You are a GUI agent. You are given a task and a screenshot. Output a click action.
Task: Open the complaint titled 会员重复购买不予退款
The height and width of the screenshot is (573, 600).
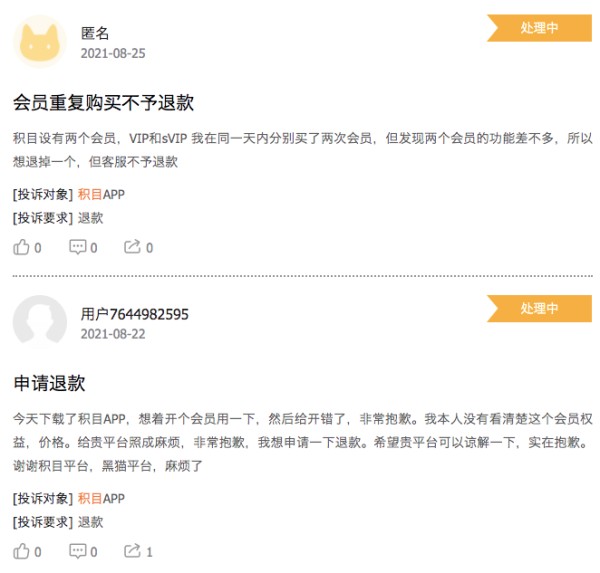coord(103,103)
